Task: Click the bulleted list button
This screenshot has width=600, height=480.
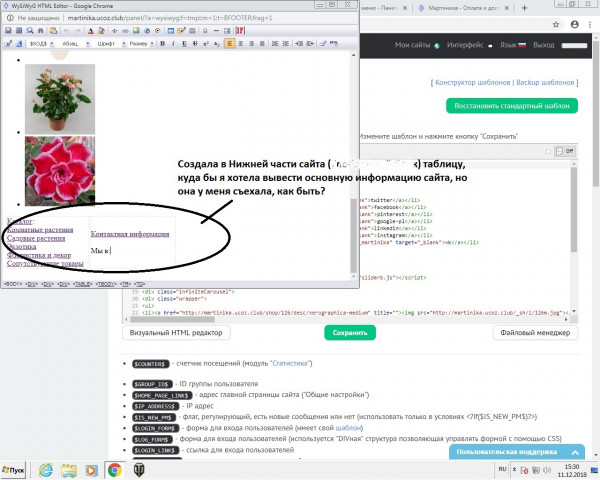Action: click(x=285, y=44)
